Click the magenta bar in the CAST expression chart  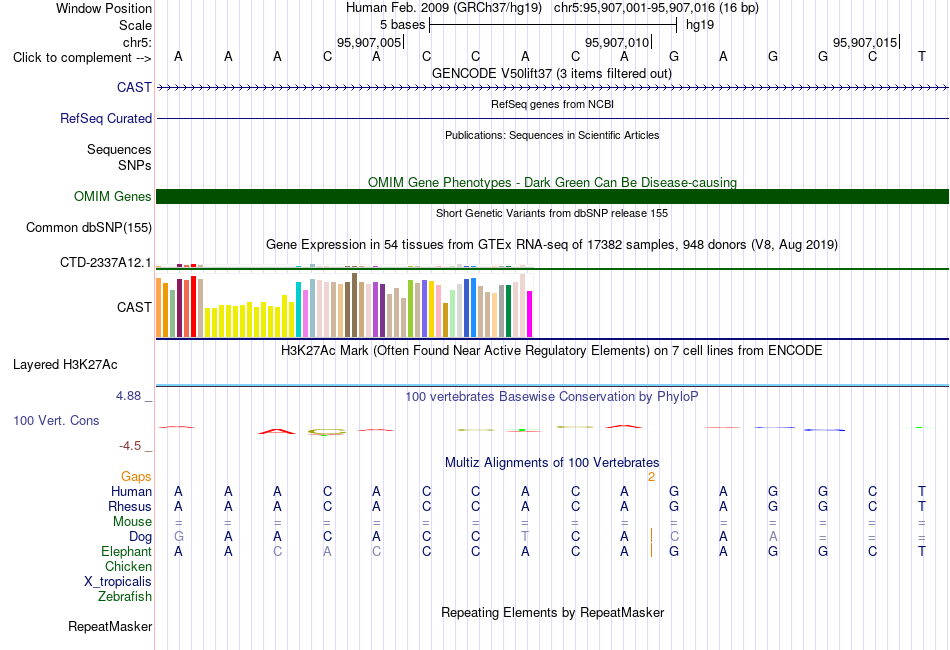click(x=530, y=314)
